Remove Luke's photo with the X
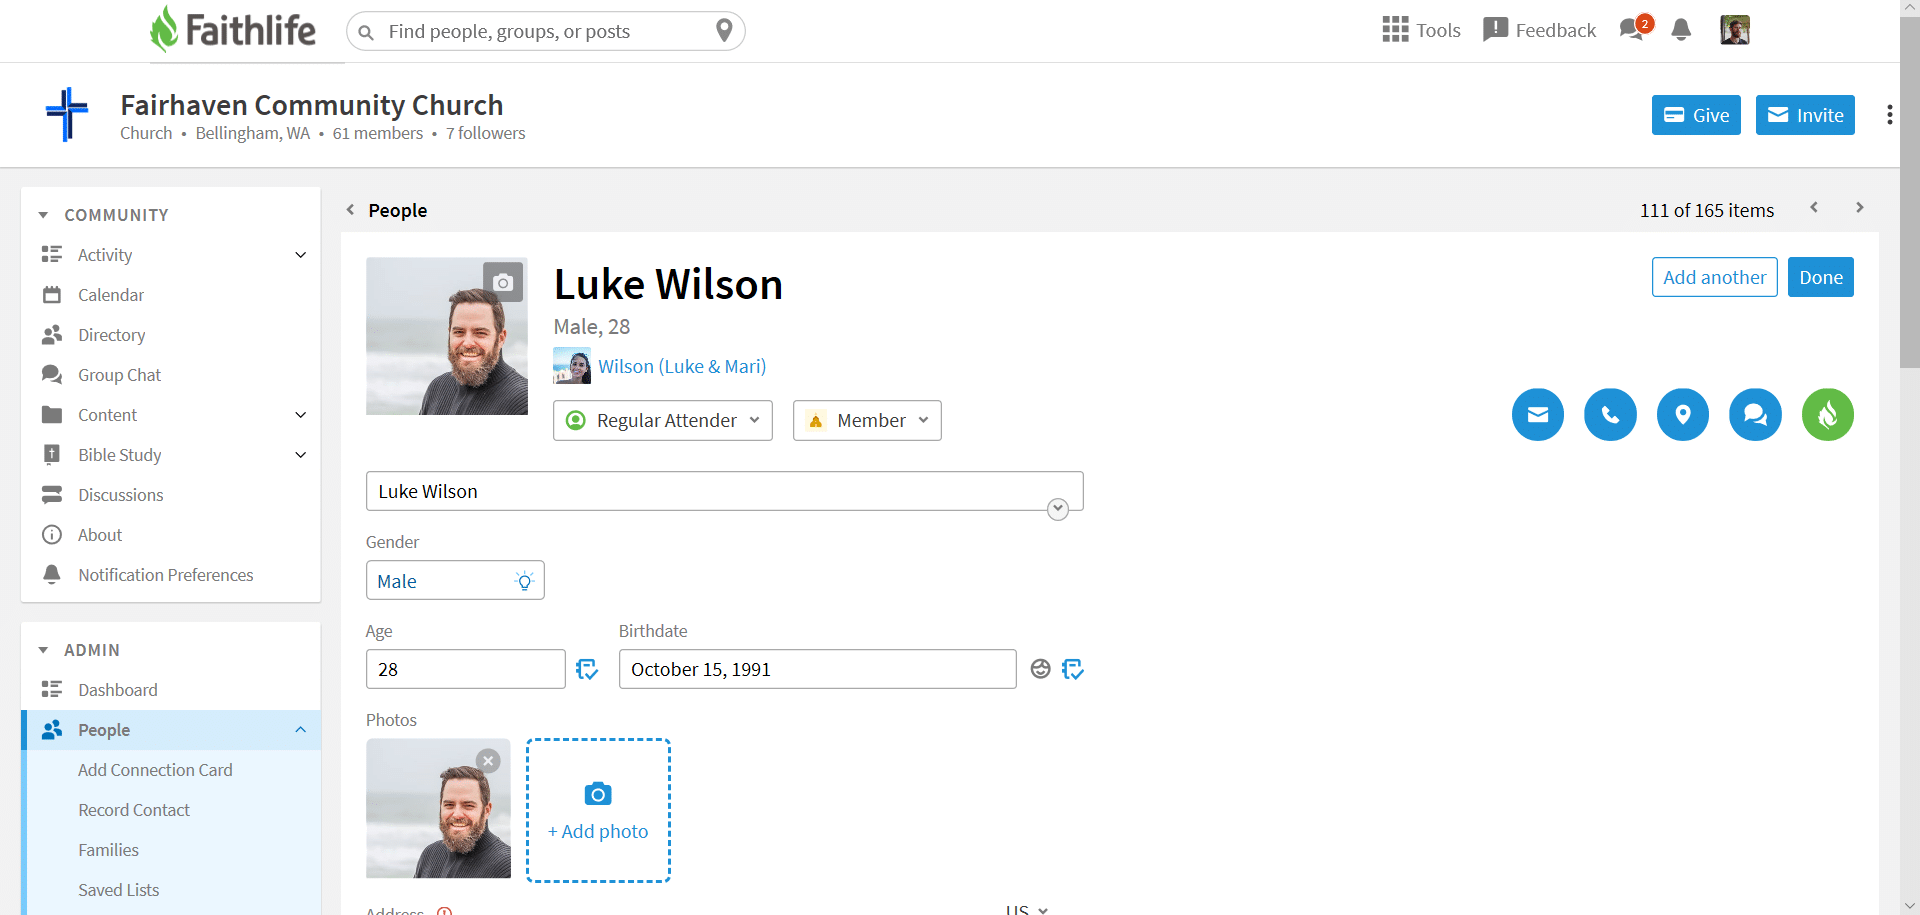1920x915 pixels. 488,761
